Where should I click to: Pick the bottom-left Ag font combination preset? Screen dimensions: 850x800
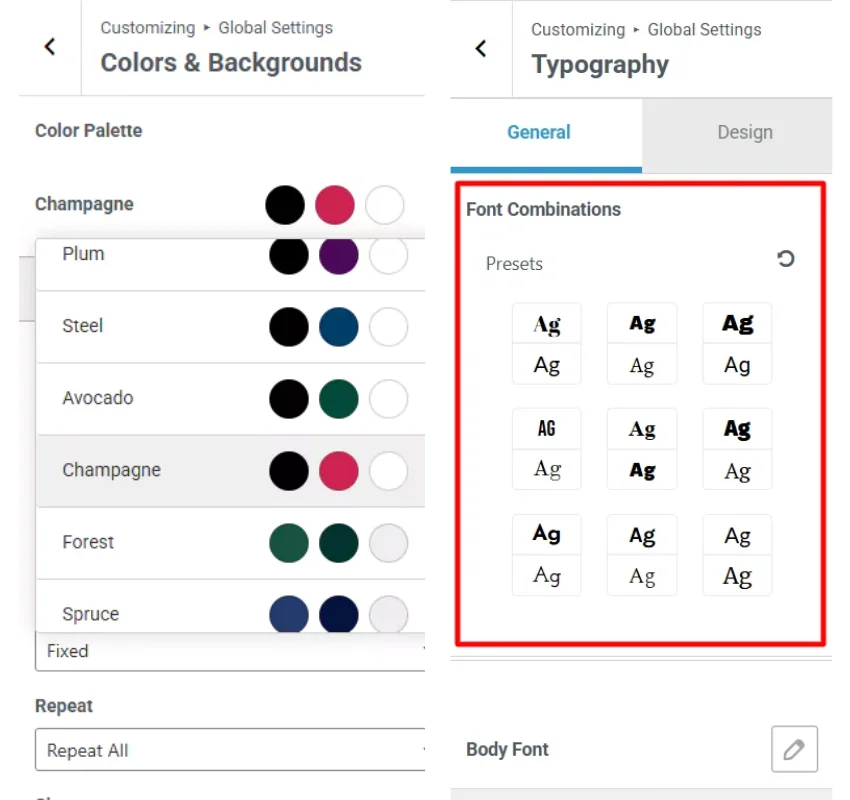tap(546, 554)
